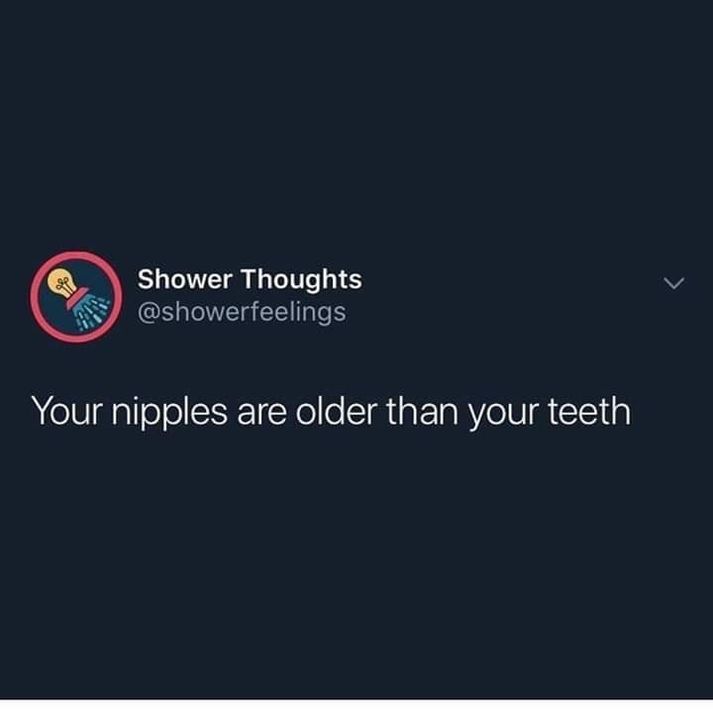This screenshot has width=713, height=713.
Task: Click the word "teeth" in the tweet
Action: click(x=589, y=411)
